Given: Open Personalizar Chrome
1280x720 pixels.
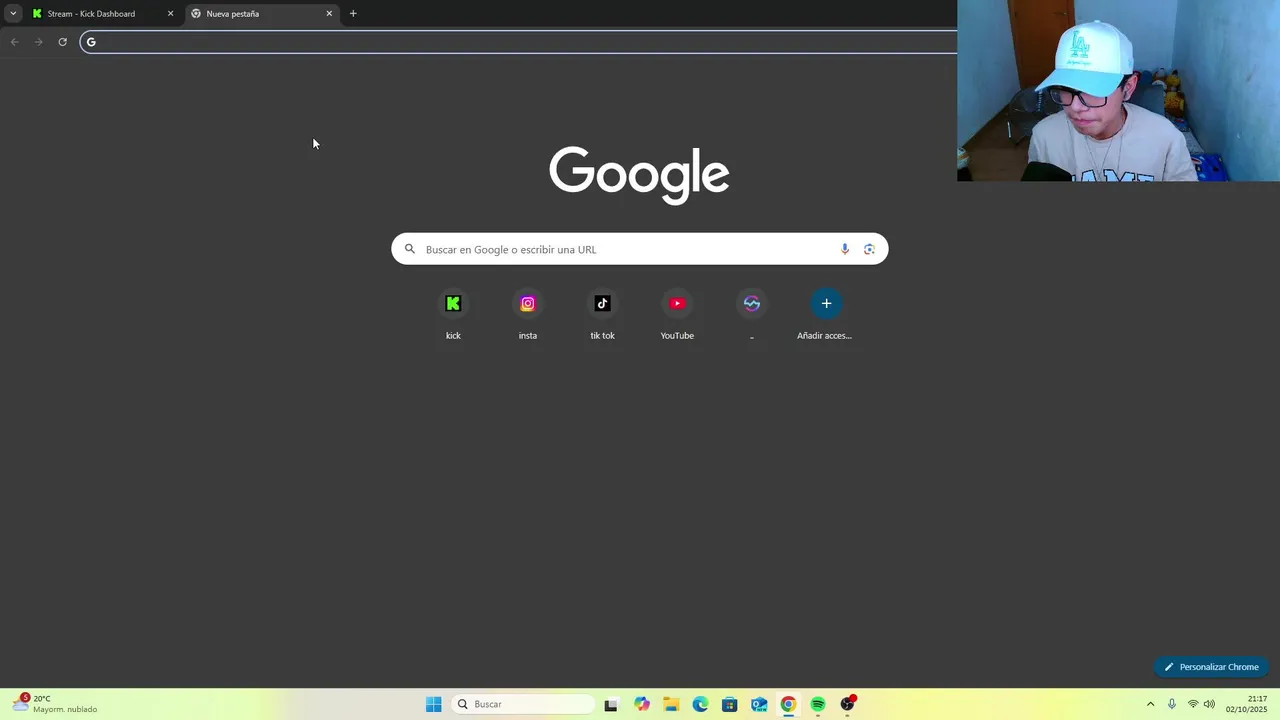Looking at the screenshot, I should coord(1211,667).
